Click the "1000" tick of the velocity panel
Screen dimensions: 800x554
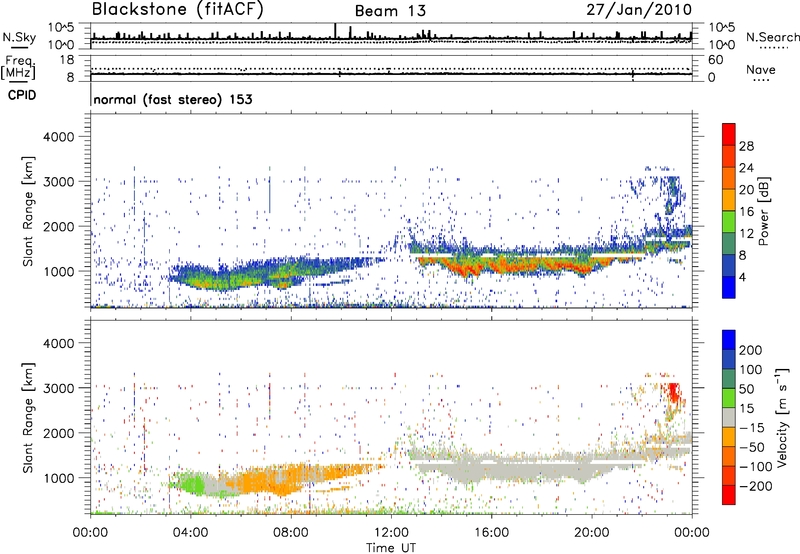58,478
